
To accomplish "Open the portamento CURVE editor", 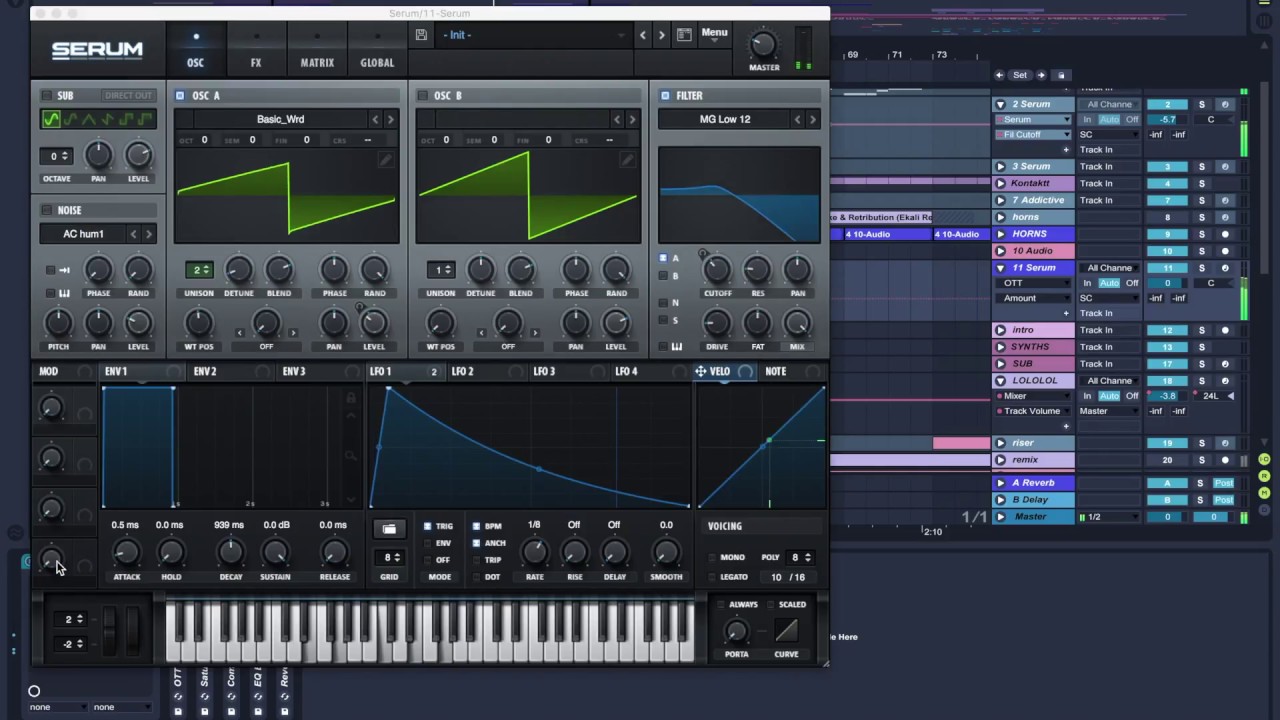I will click(x=786, y=631).
